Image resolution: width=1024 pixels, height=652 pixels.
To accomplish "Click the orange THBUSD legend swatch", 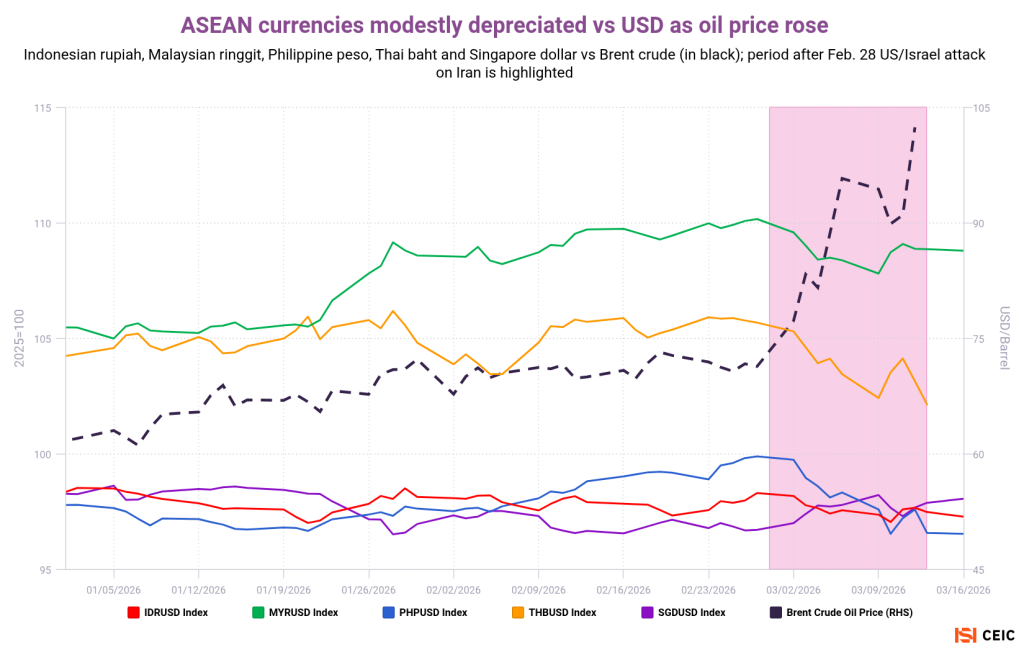I will tap(517, 612).
